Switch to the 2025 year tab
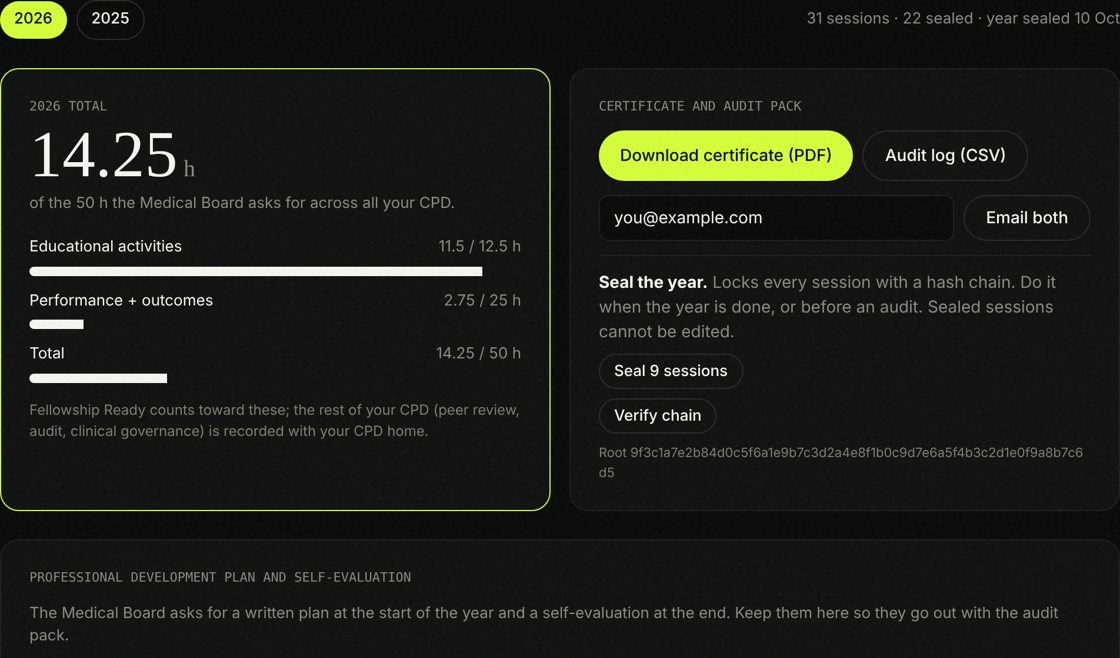Screen dimensions: 1120x658 point(110,19)
